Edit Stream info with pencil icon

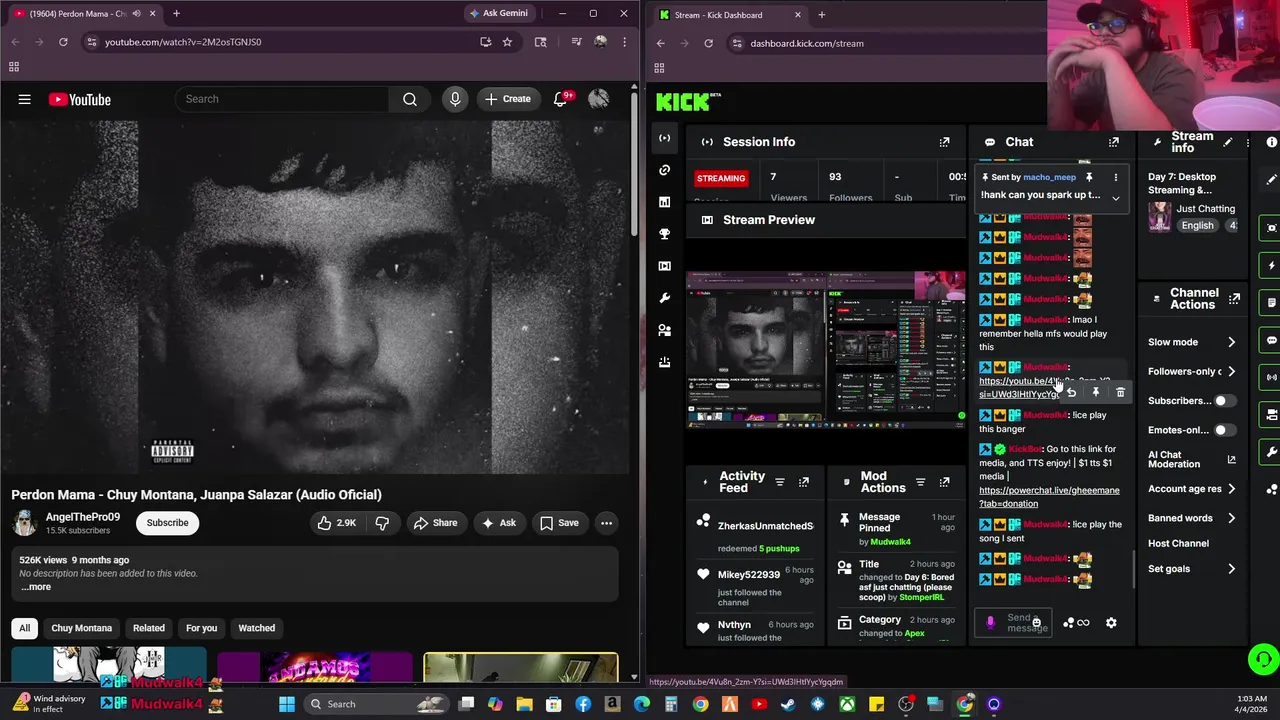click(1228, 142)
